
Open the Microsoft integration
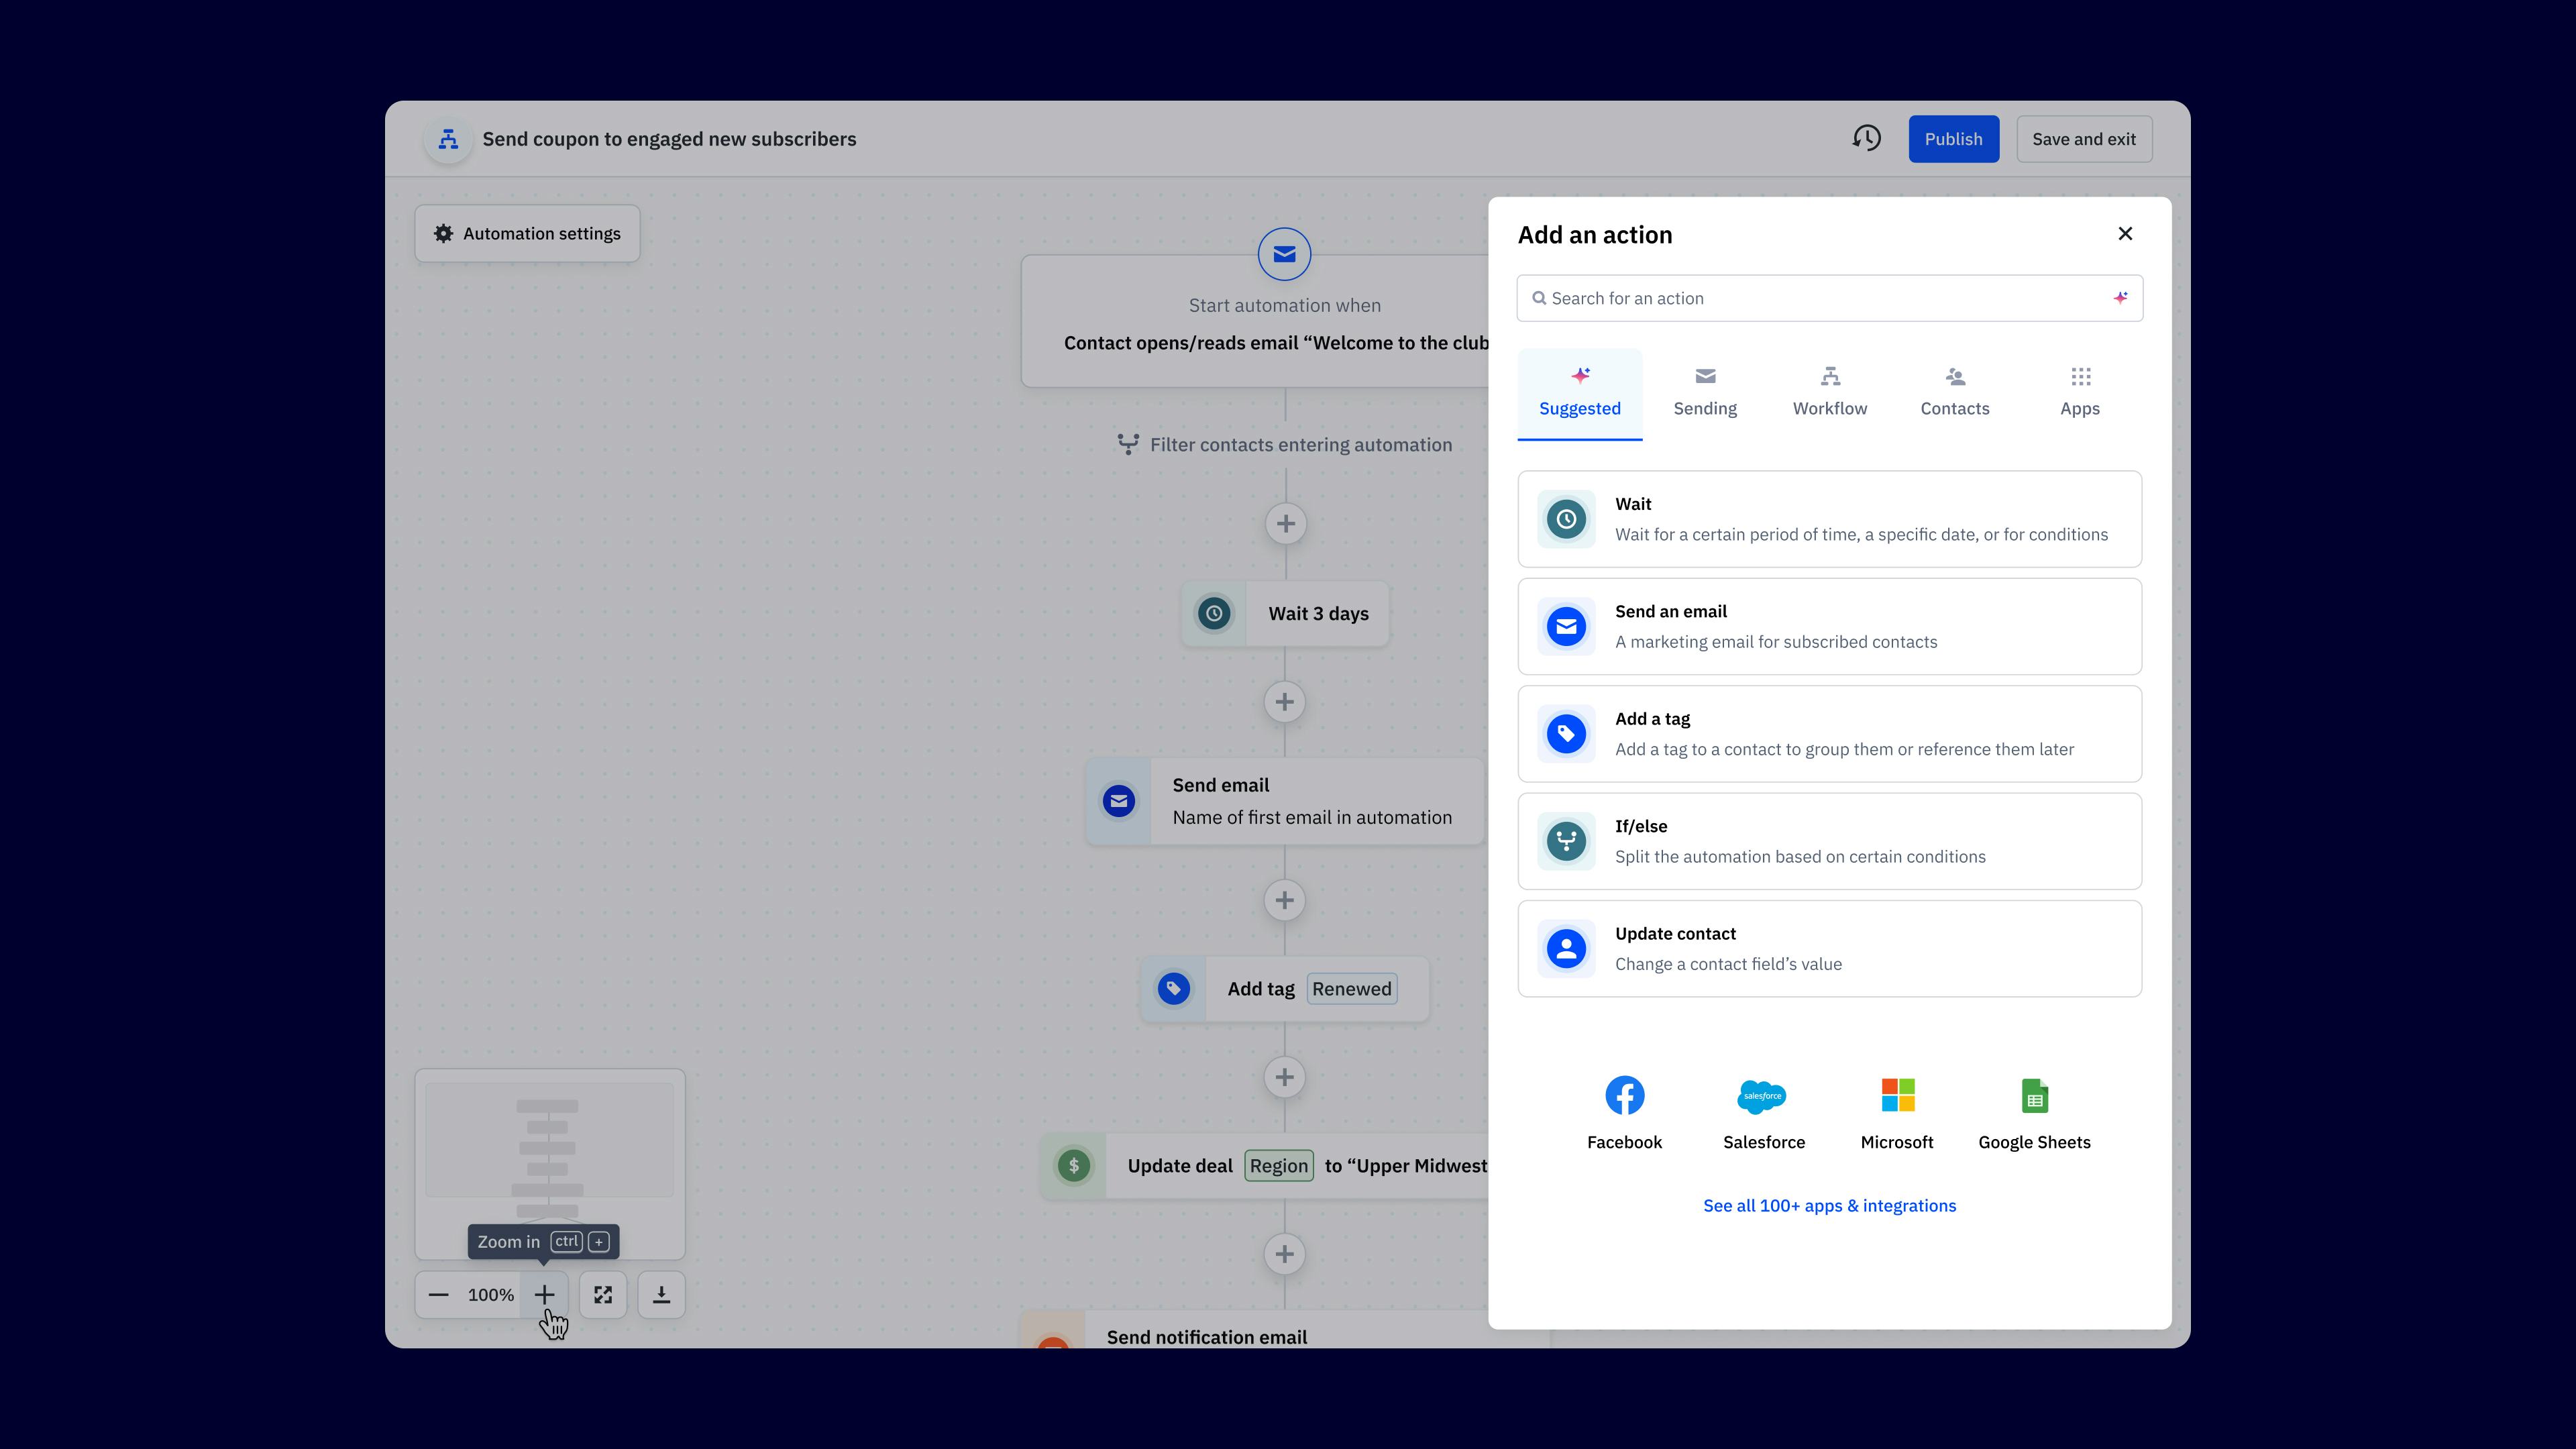tap(1896, 1095)
